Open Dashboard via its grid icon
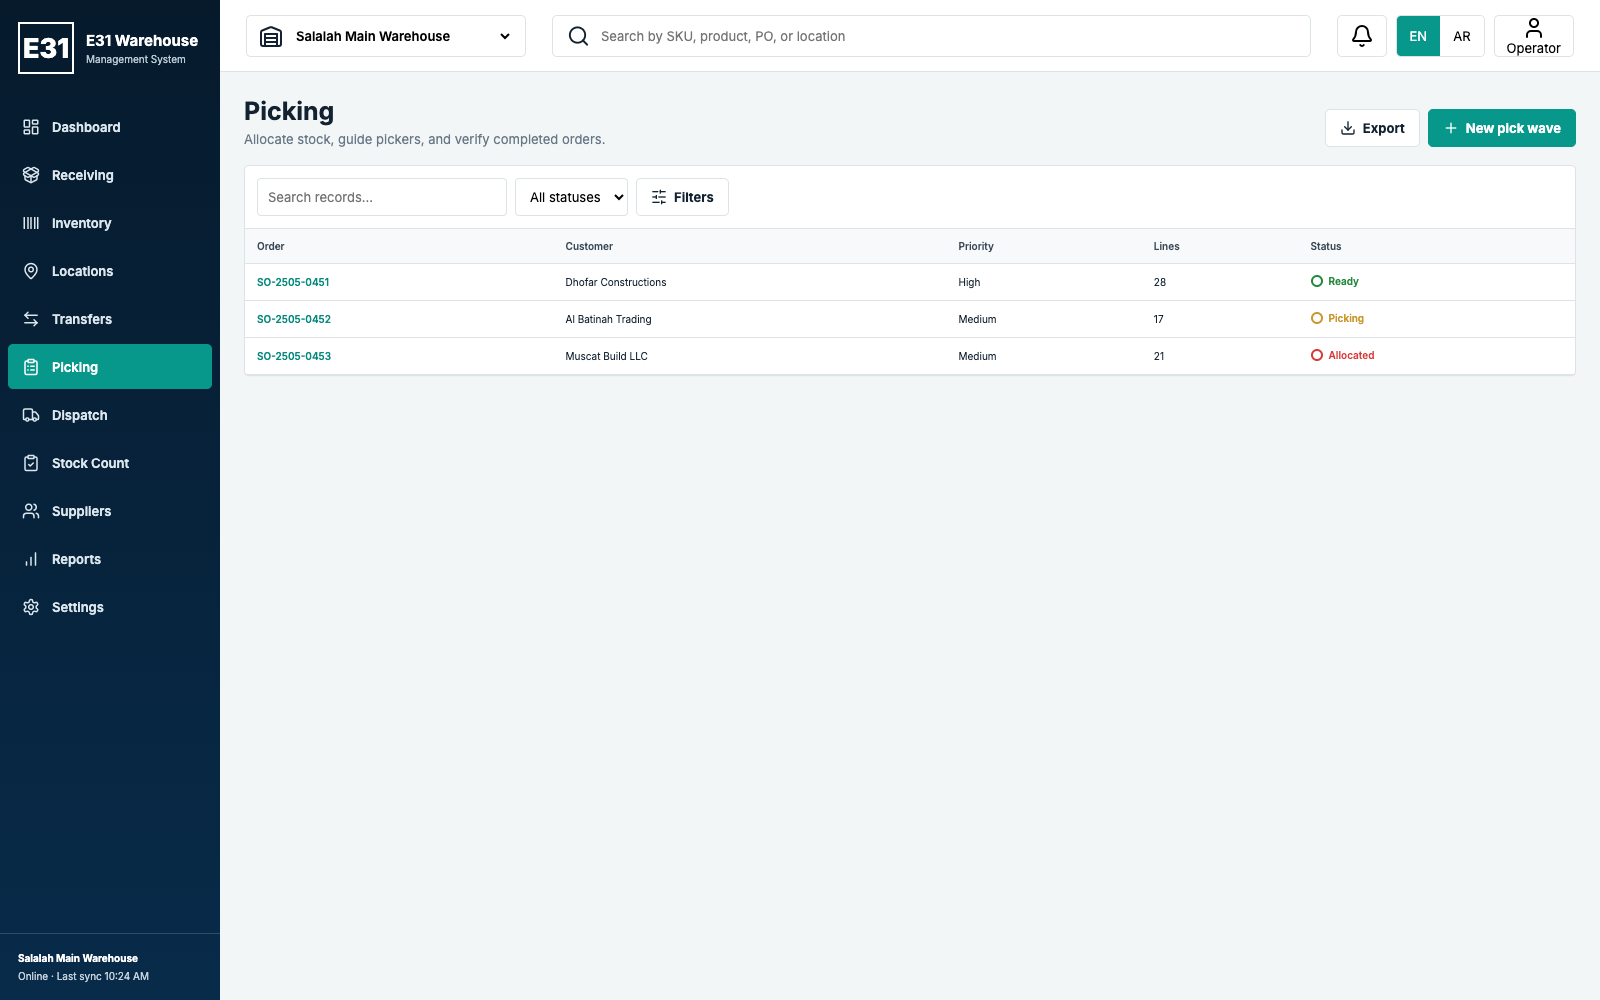1600x1000 pixels. pos(31,127)
